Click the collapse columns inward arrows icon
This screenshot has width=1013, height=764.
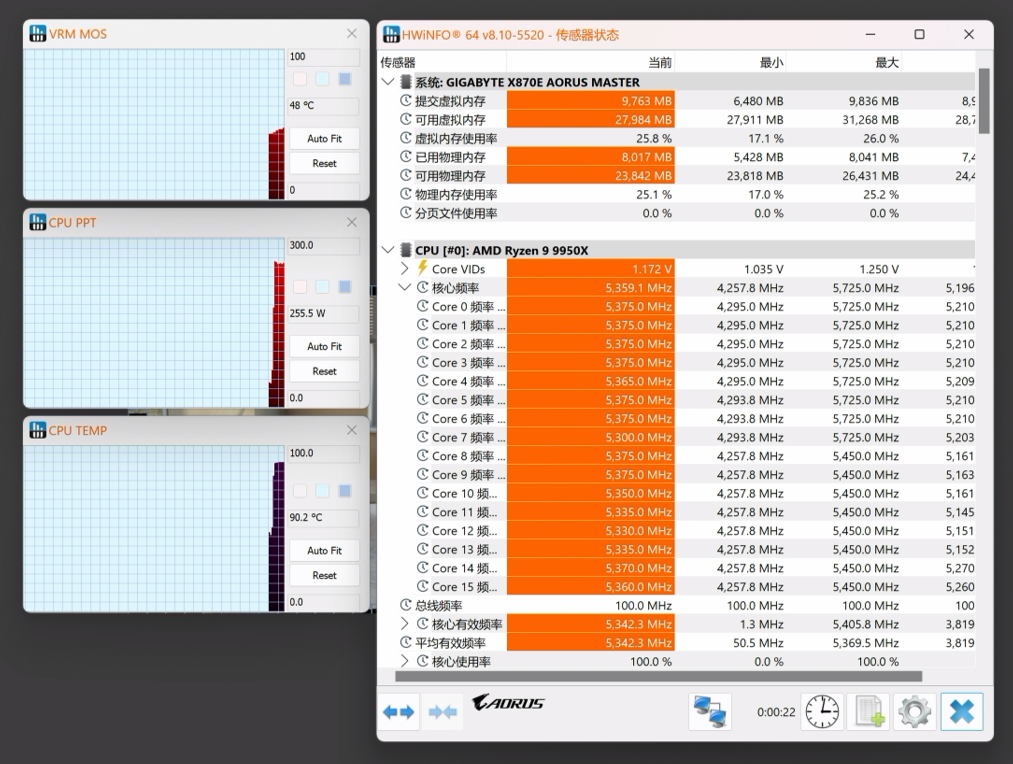pos(443,712)
